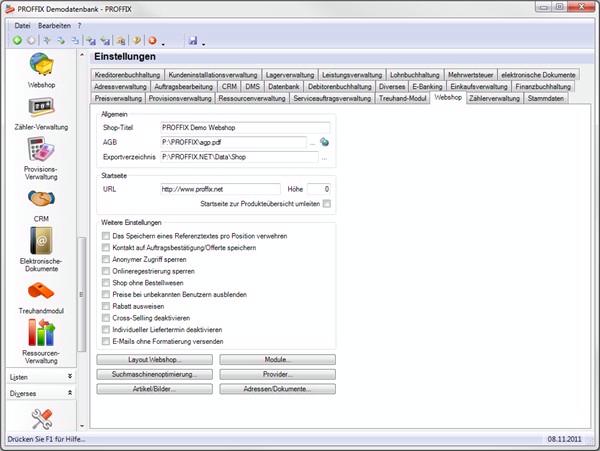Check E-Mails ohne Formatierung versenden
Screen dimensions: 600x451
click(106, 341)
